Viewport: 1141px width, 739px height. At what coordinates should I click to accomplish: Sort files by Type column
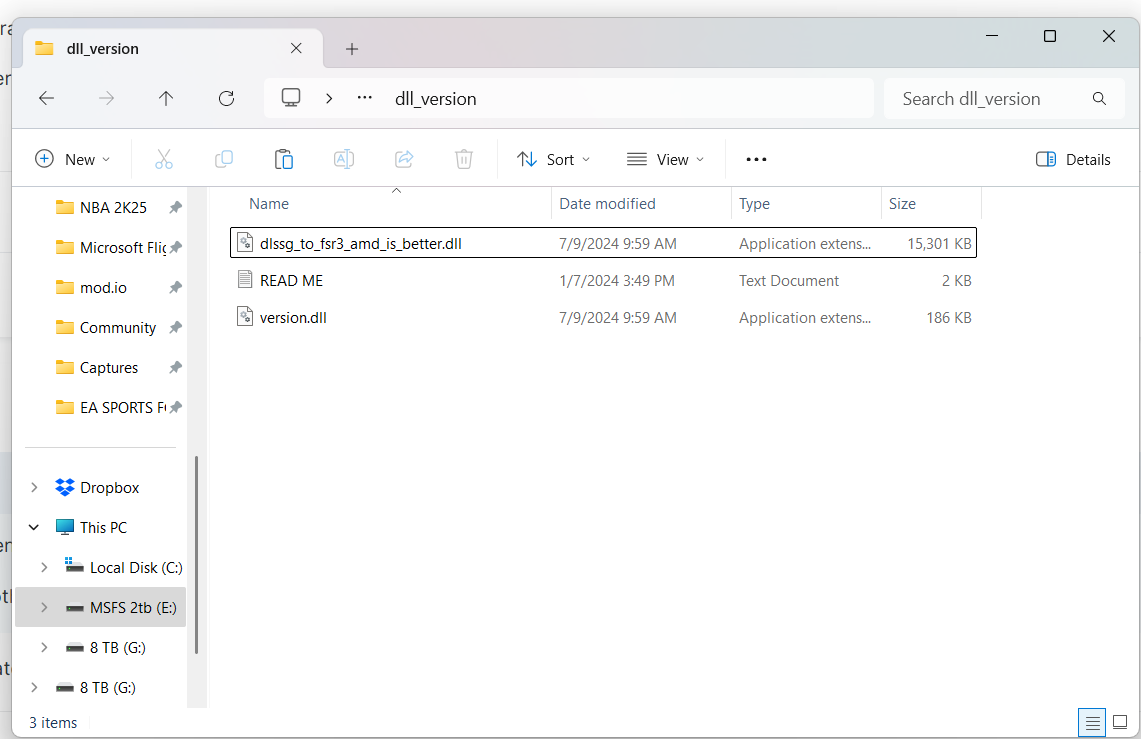point(754,204)
